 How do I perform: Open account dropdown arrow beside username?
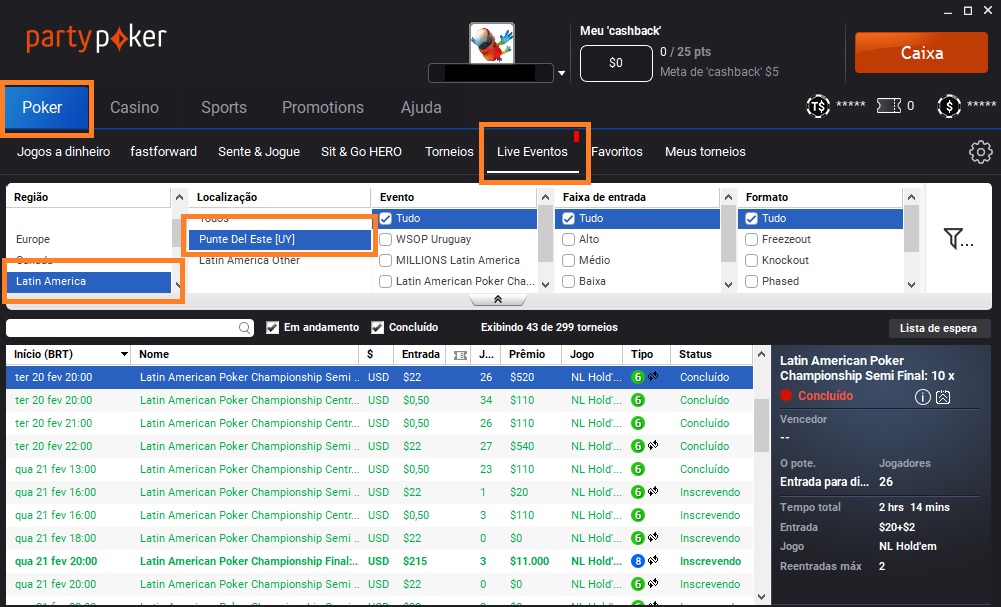pos(561,73)
